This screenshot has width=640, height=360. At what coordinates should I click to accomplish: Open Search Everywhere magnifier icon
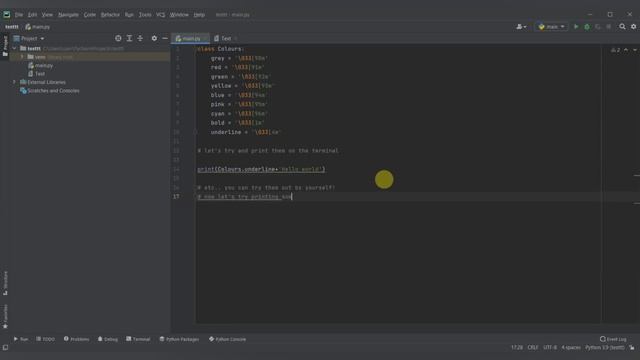click(x=622, y=27)
